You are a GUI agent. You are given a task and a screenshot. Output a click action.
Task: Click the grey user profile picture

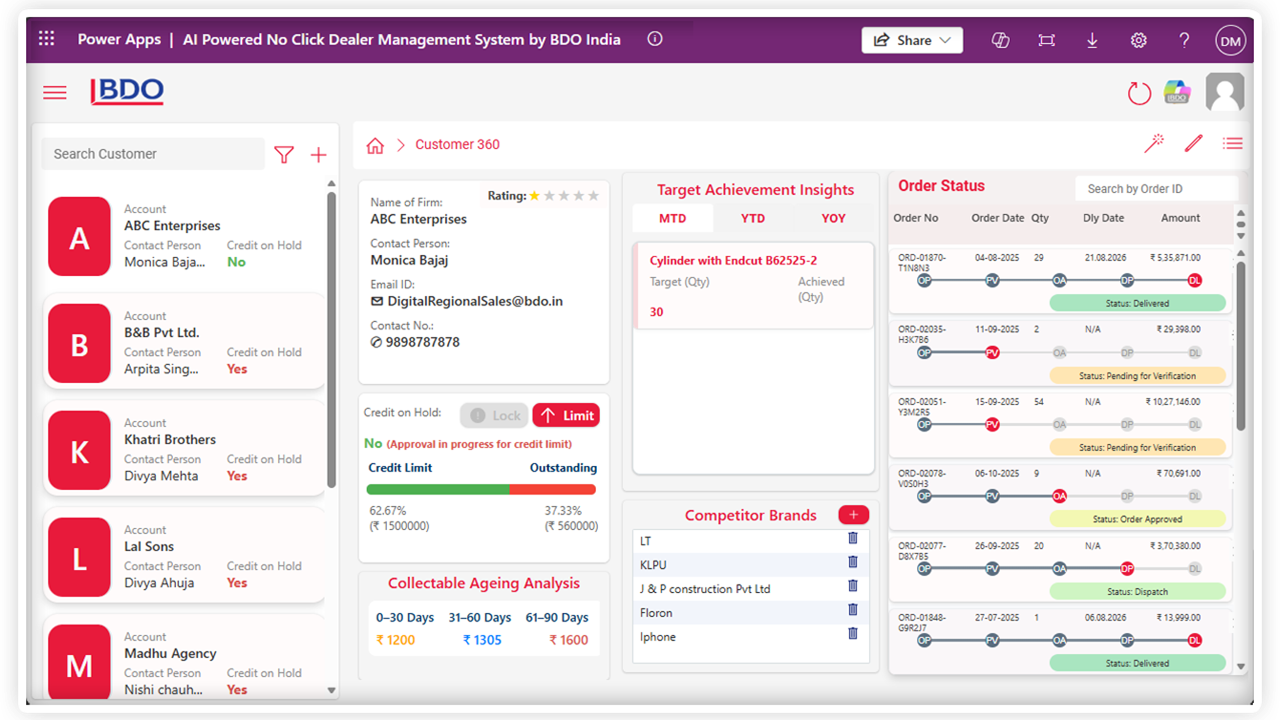click(x=1225, y=92)
